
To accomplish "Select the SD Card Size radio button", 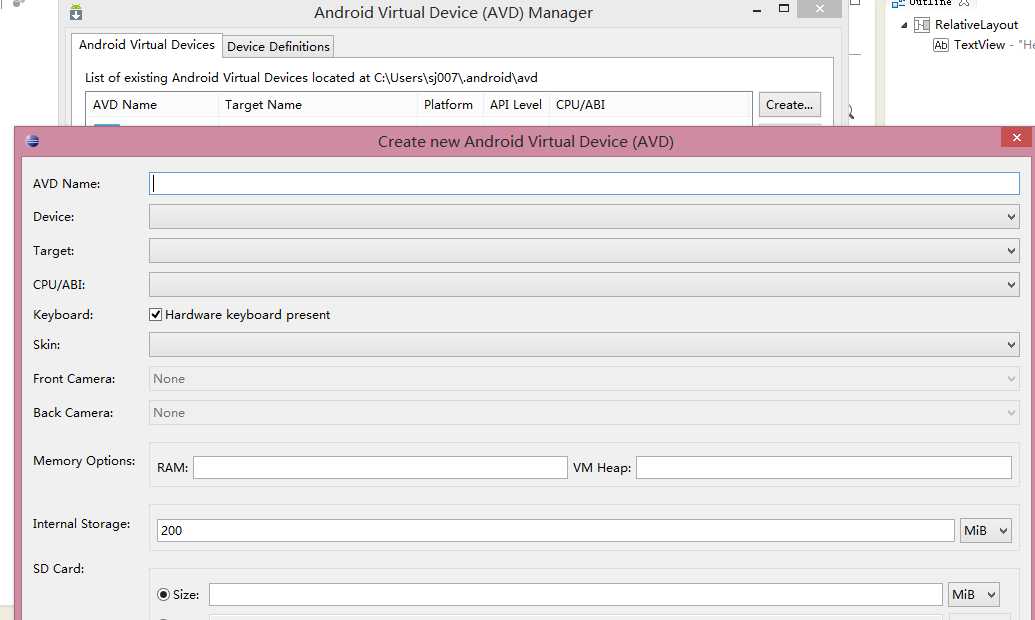I will coord(163,594).
